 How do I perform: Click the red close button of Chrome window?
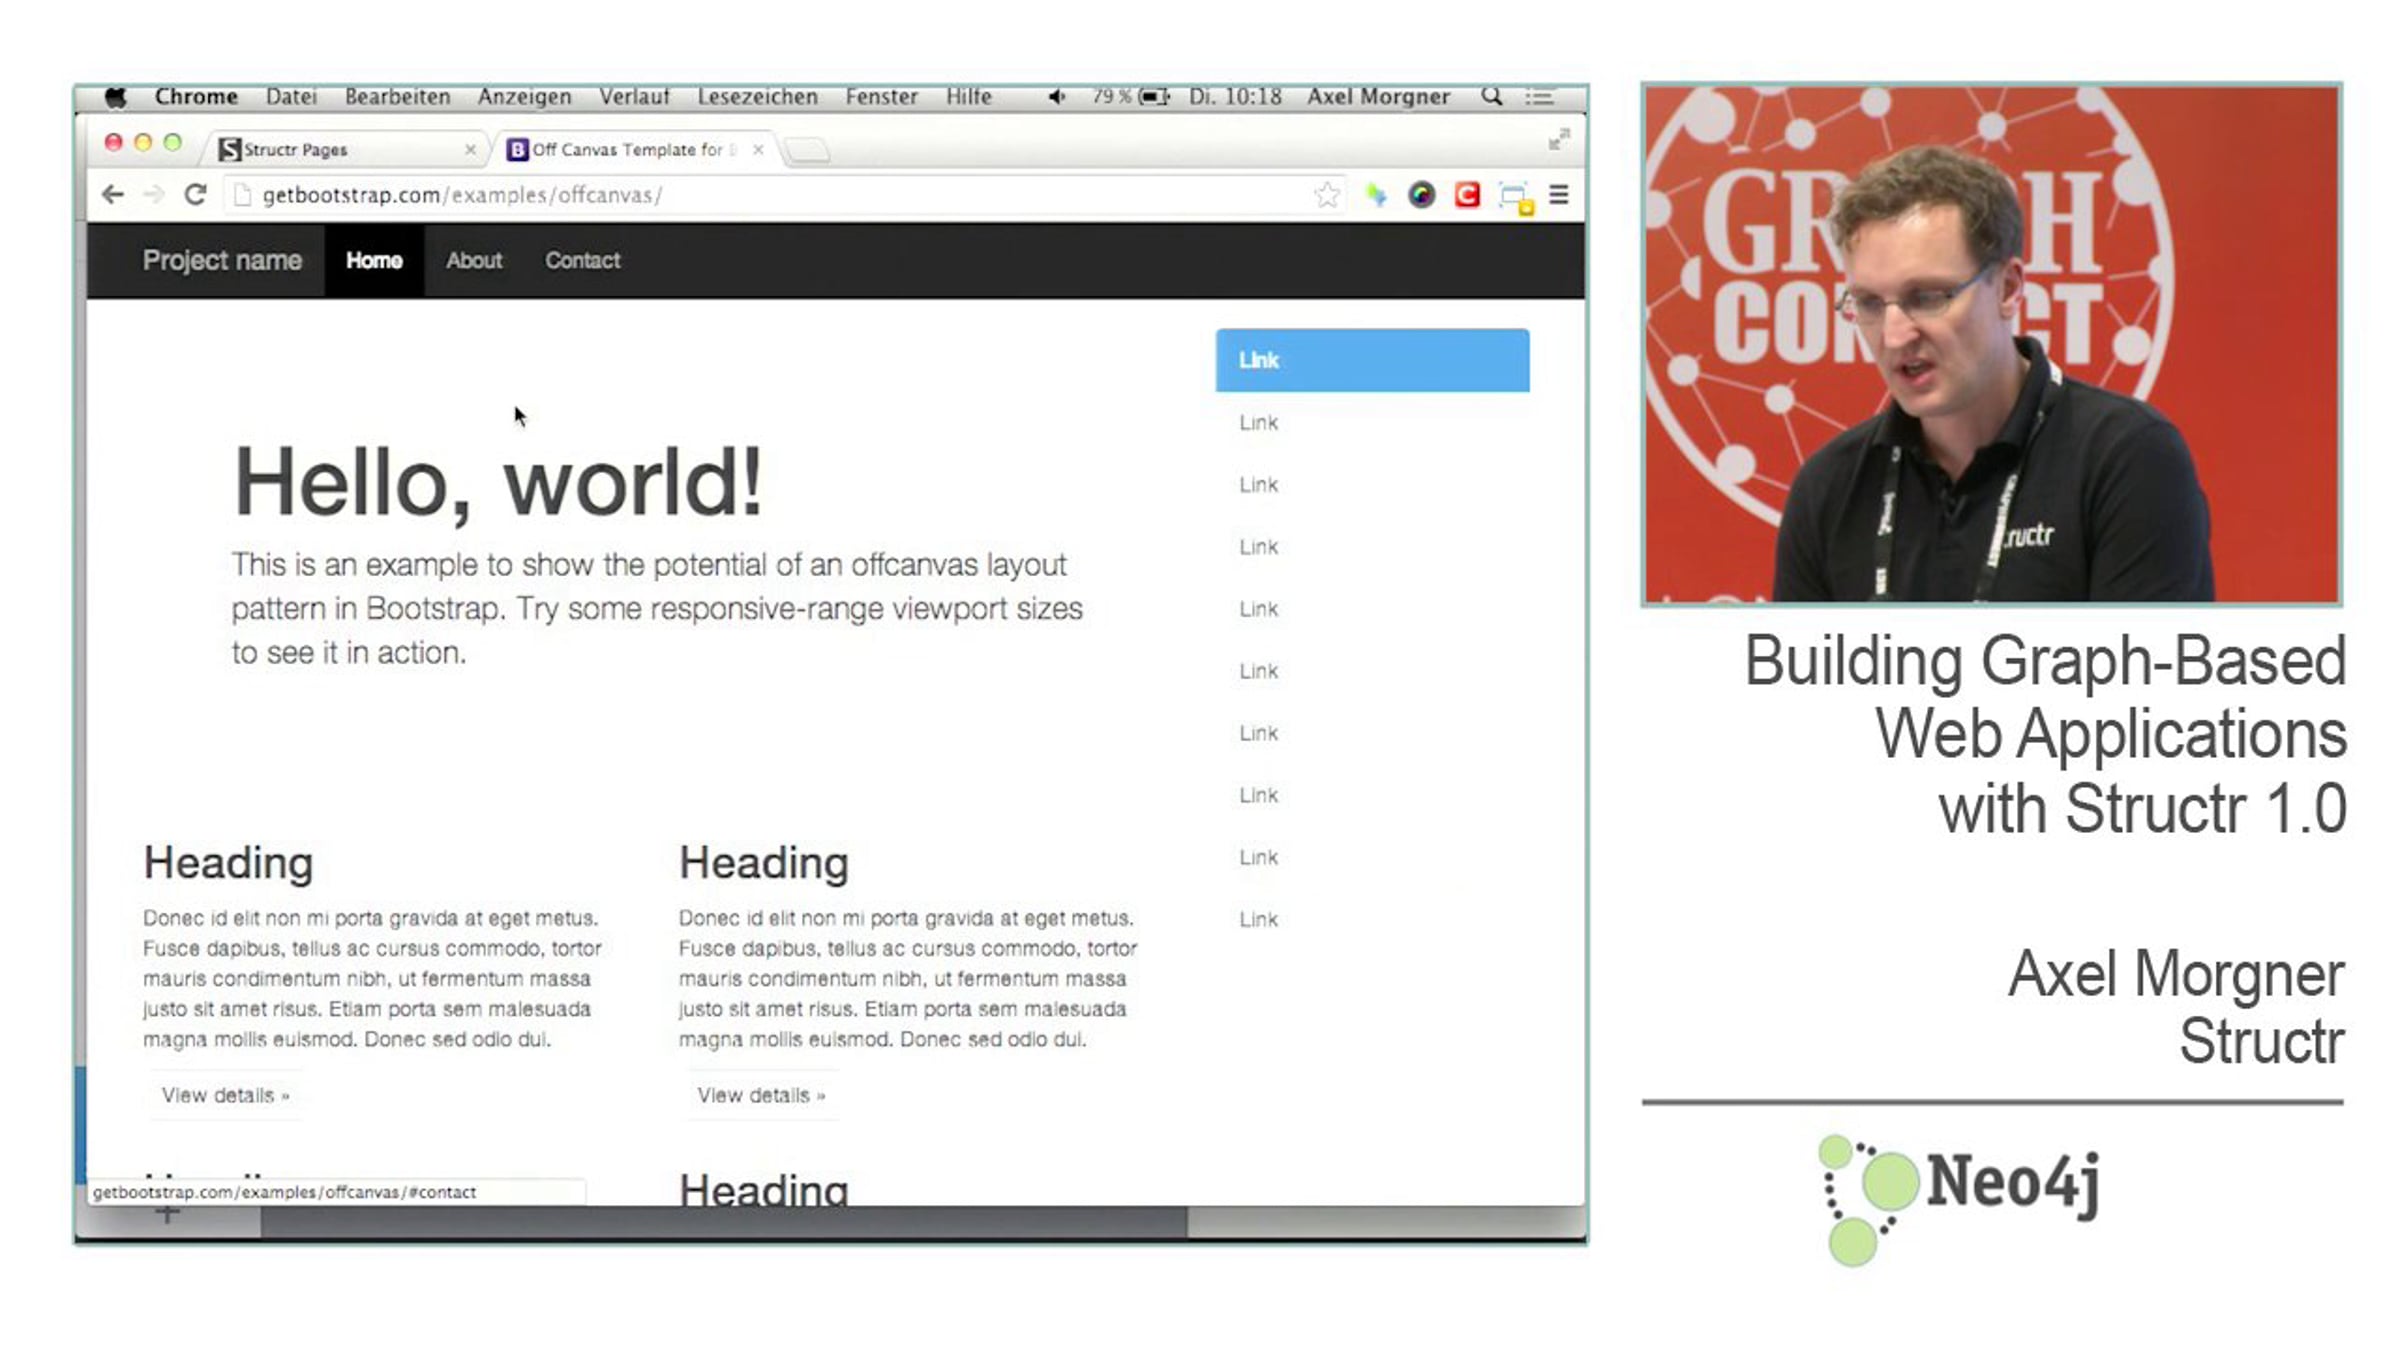[114, 143]
